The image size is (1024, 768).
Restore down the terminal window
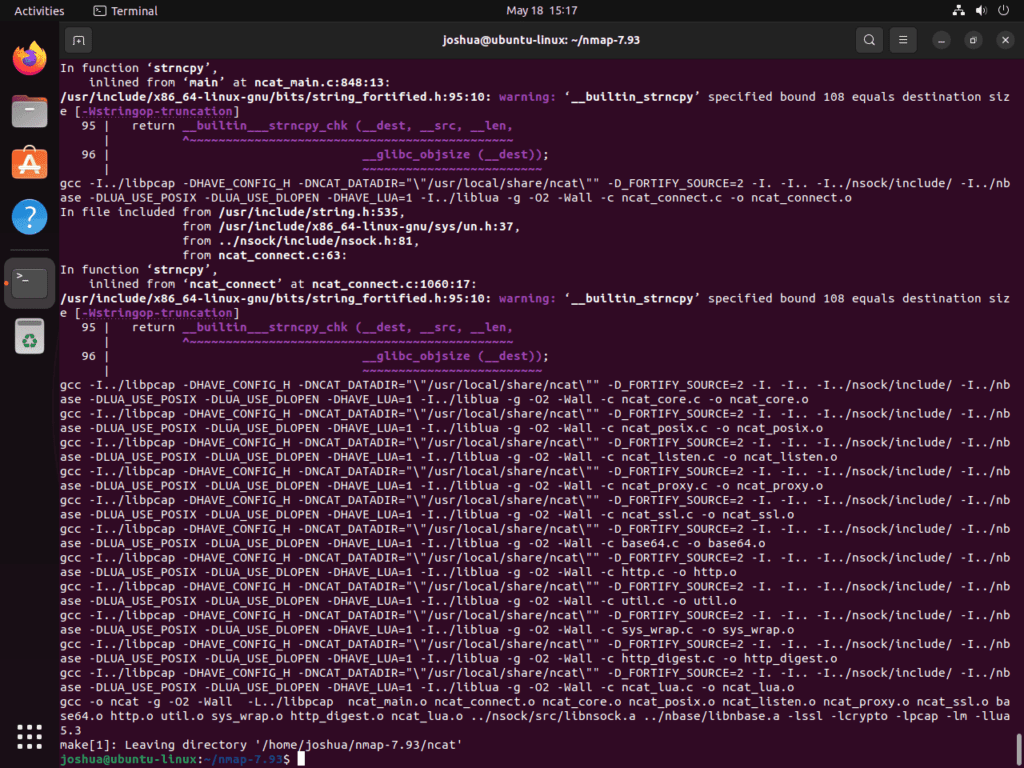(x=973, y=40)
